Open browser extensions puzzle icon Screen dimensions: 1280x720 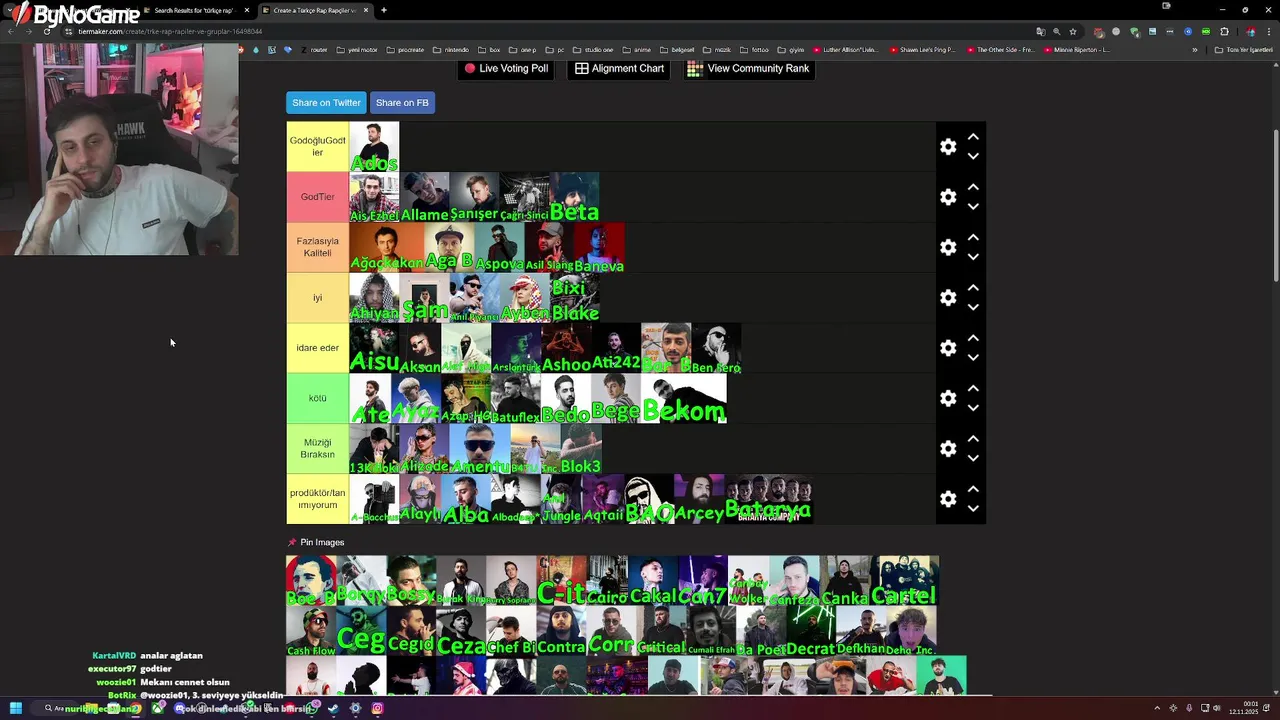pos(1224,31)
